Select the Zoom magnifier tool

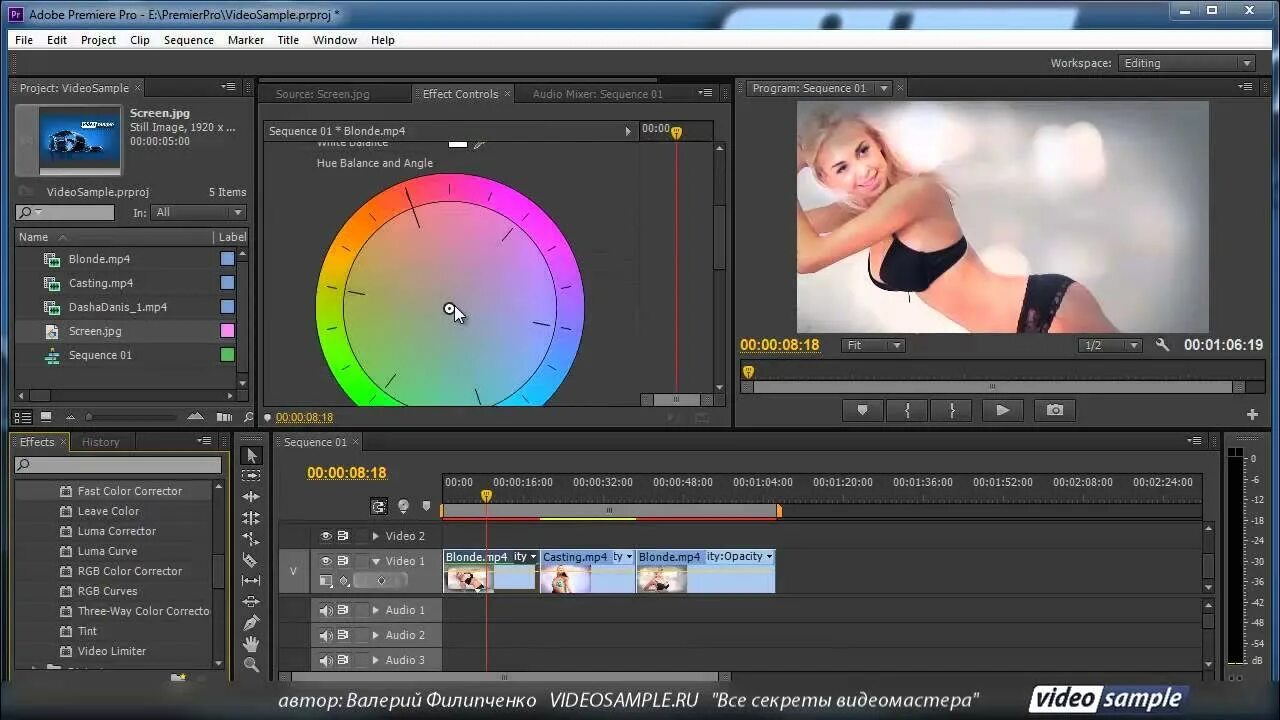(x=251, y=665)
